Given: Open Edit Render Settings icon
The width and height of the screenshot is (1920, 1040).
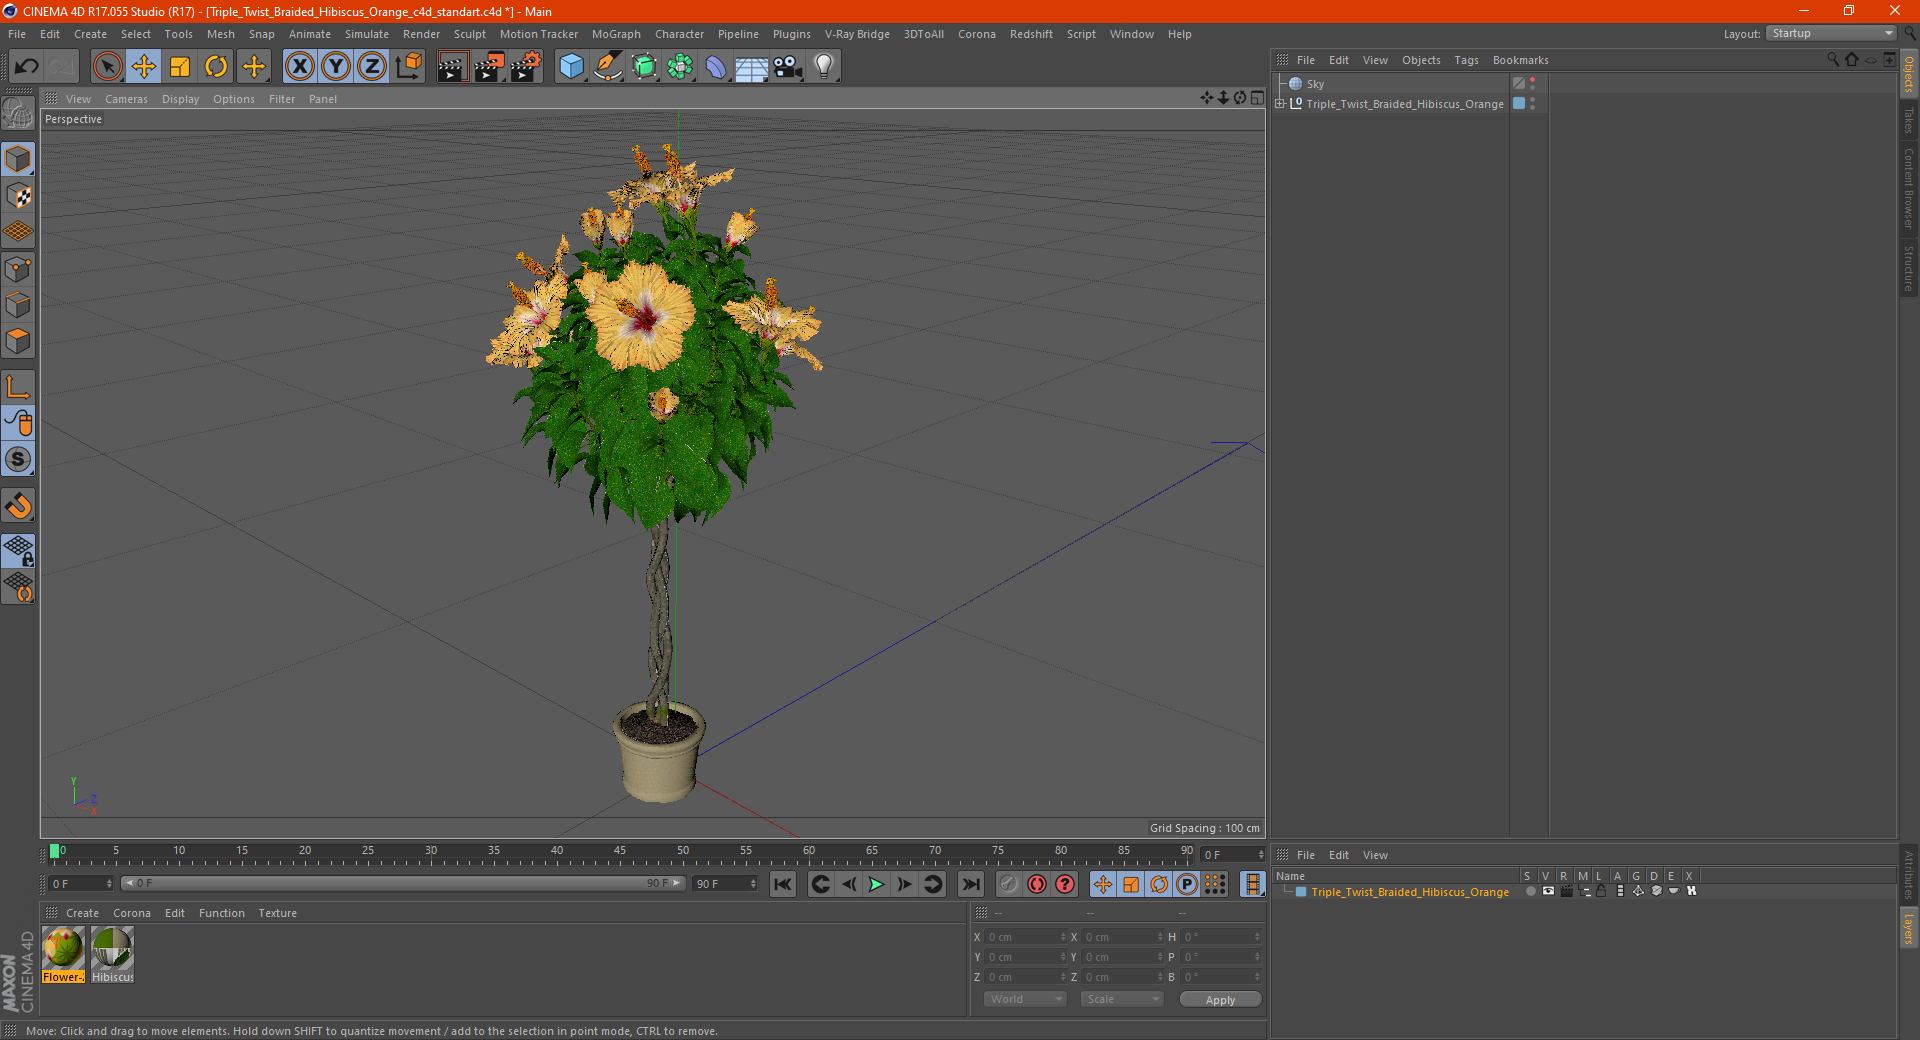Looking at the screenshot, I should coord(526,67).
